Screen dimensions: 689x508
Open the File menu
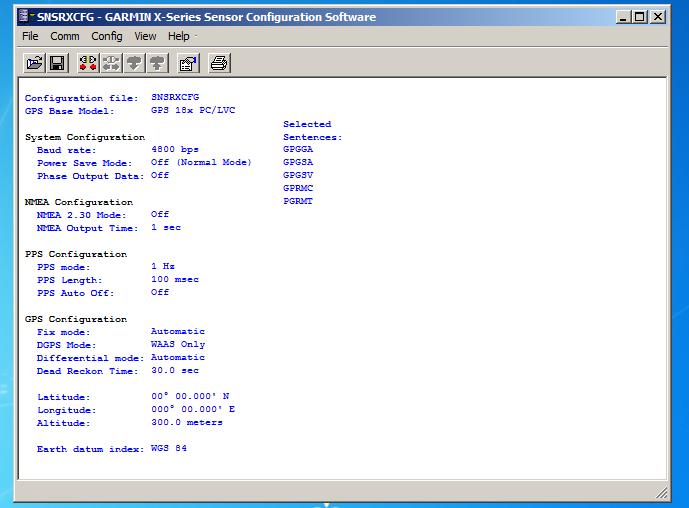coord(30,36)
